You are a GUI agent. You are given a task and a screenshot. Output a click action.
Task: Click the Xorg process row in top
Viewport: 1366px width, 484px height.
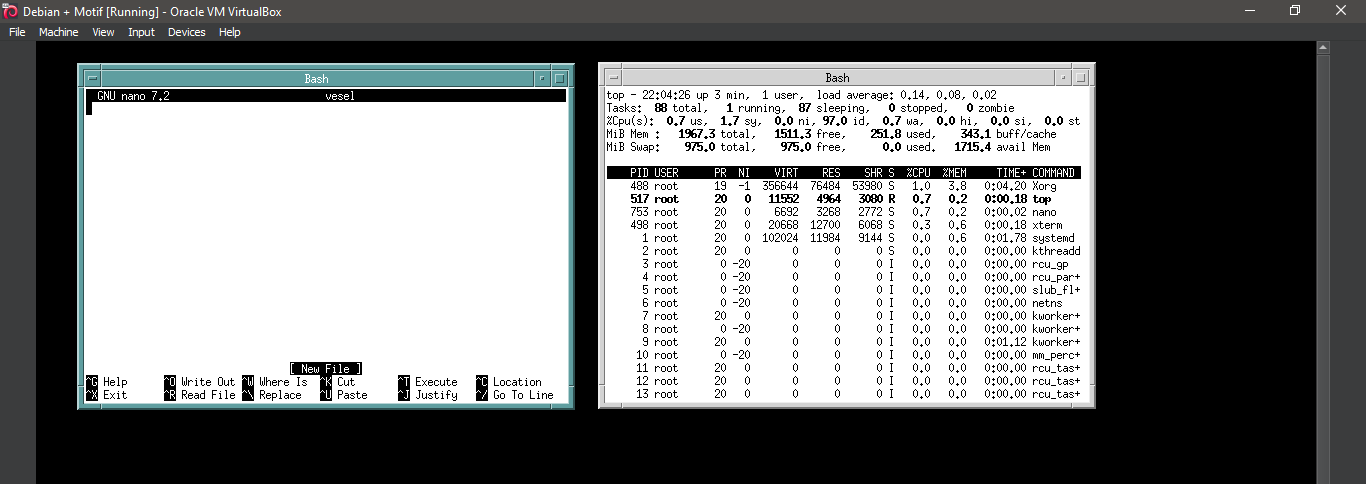(843, 186)
